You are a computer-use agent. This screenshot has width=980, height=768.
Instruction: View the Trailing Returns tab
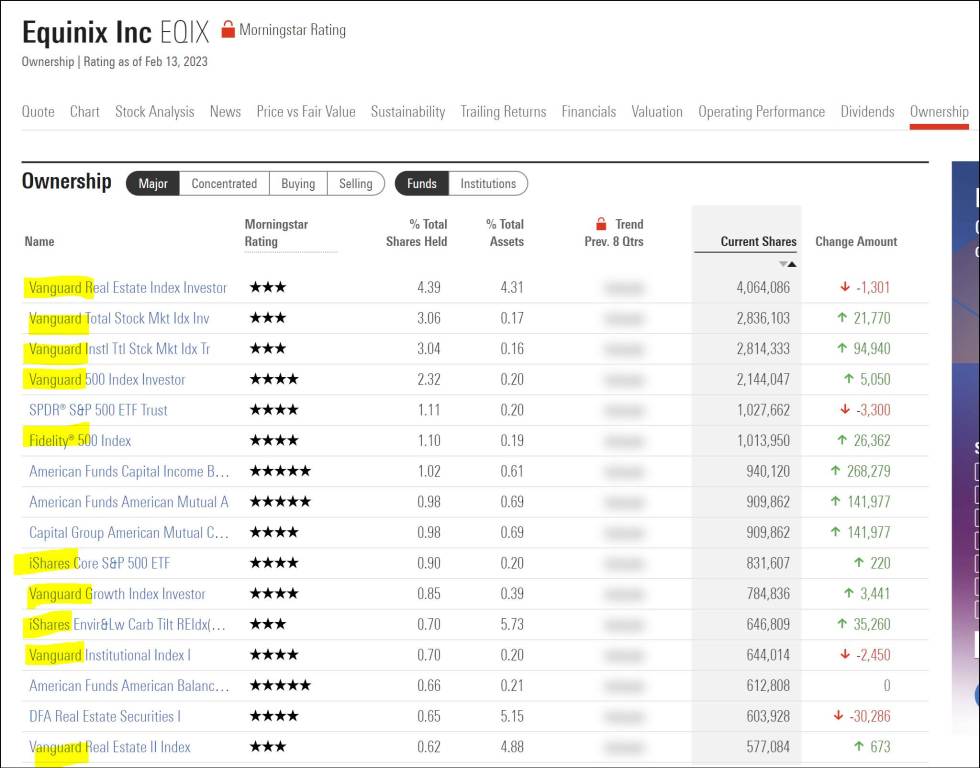503,112
